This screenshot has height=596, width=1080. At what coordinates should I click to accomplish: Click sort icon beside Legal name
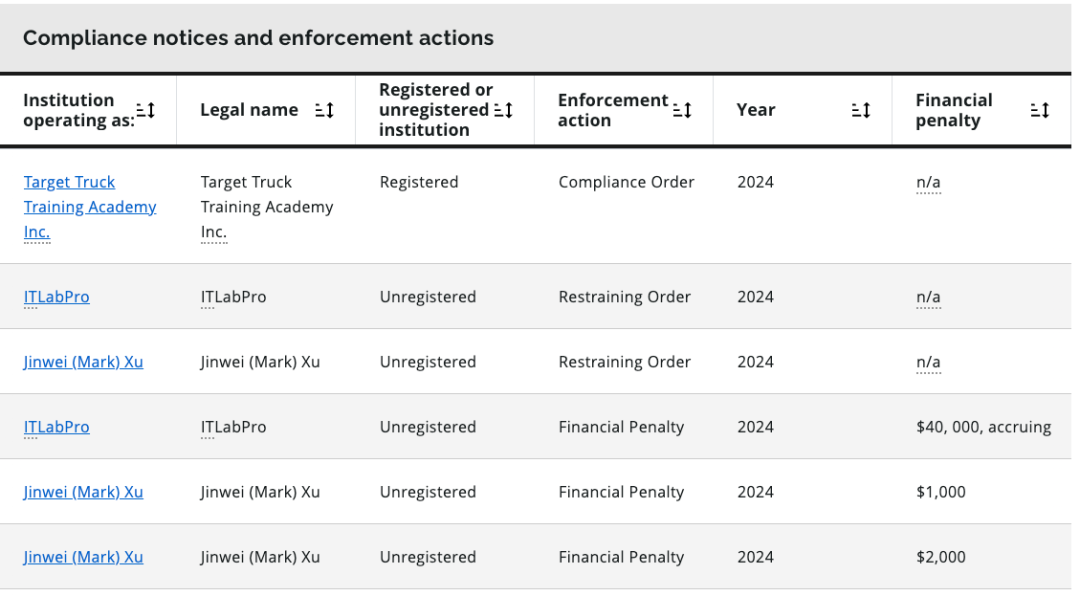pyautogui.click(x=324, y=110)
